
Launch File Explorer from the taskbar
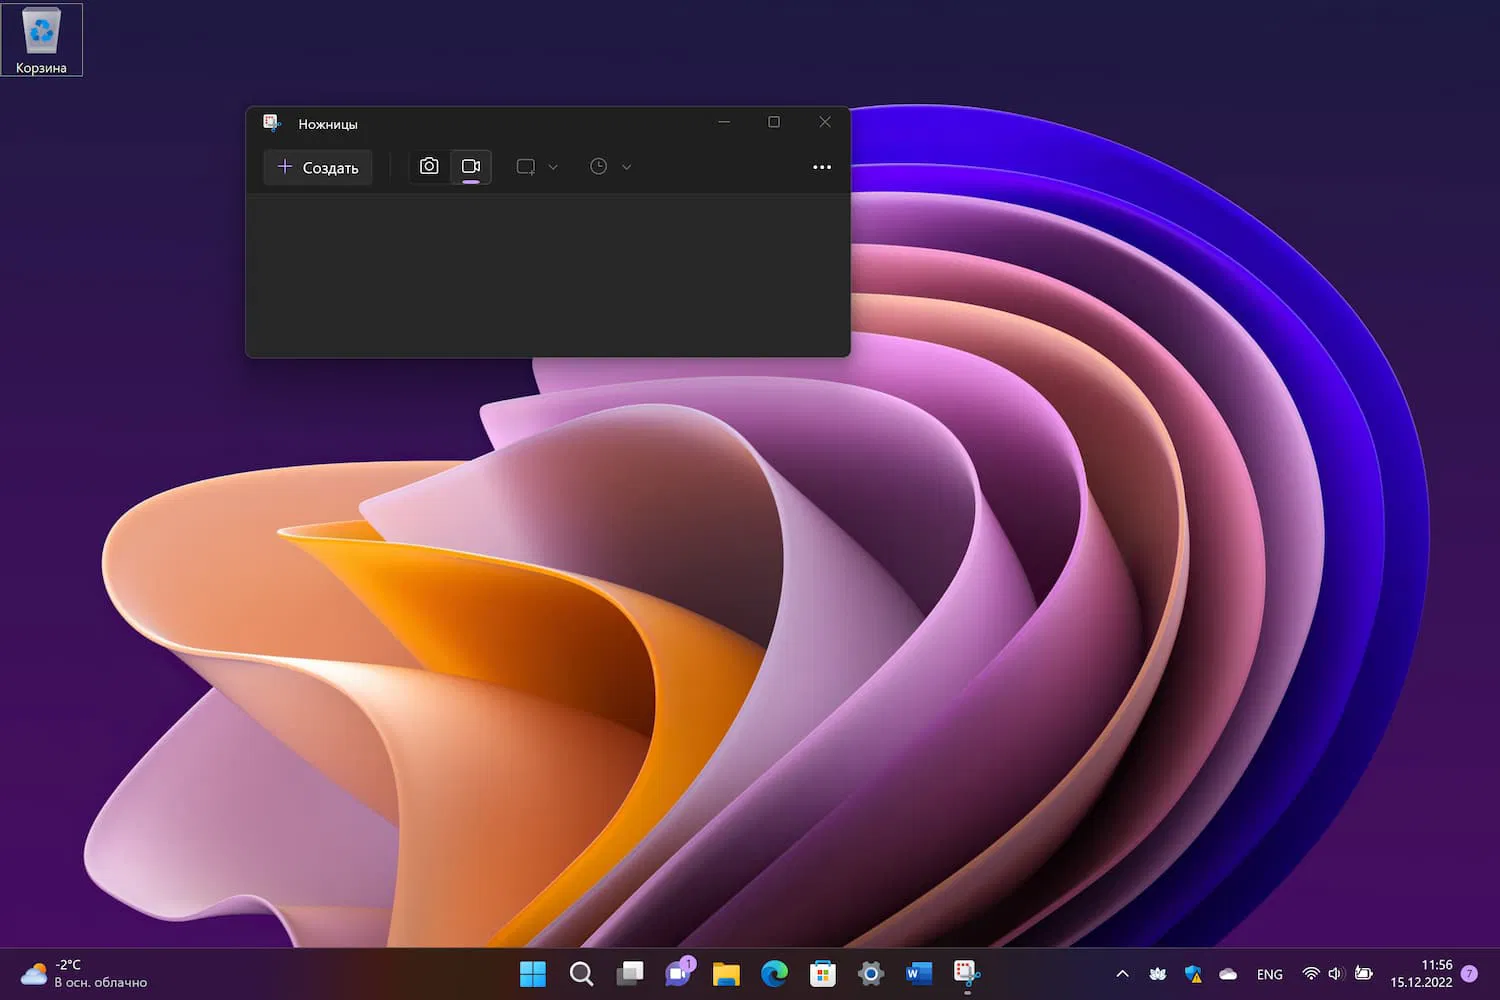(x=726, y=974)
